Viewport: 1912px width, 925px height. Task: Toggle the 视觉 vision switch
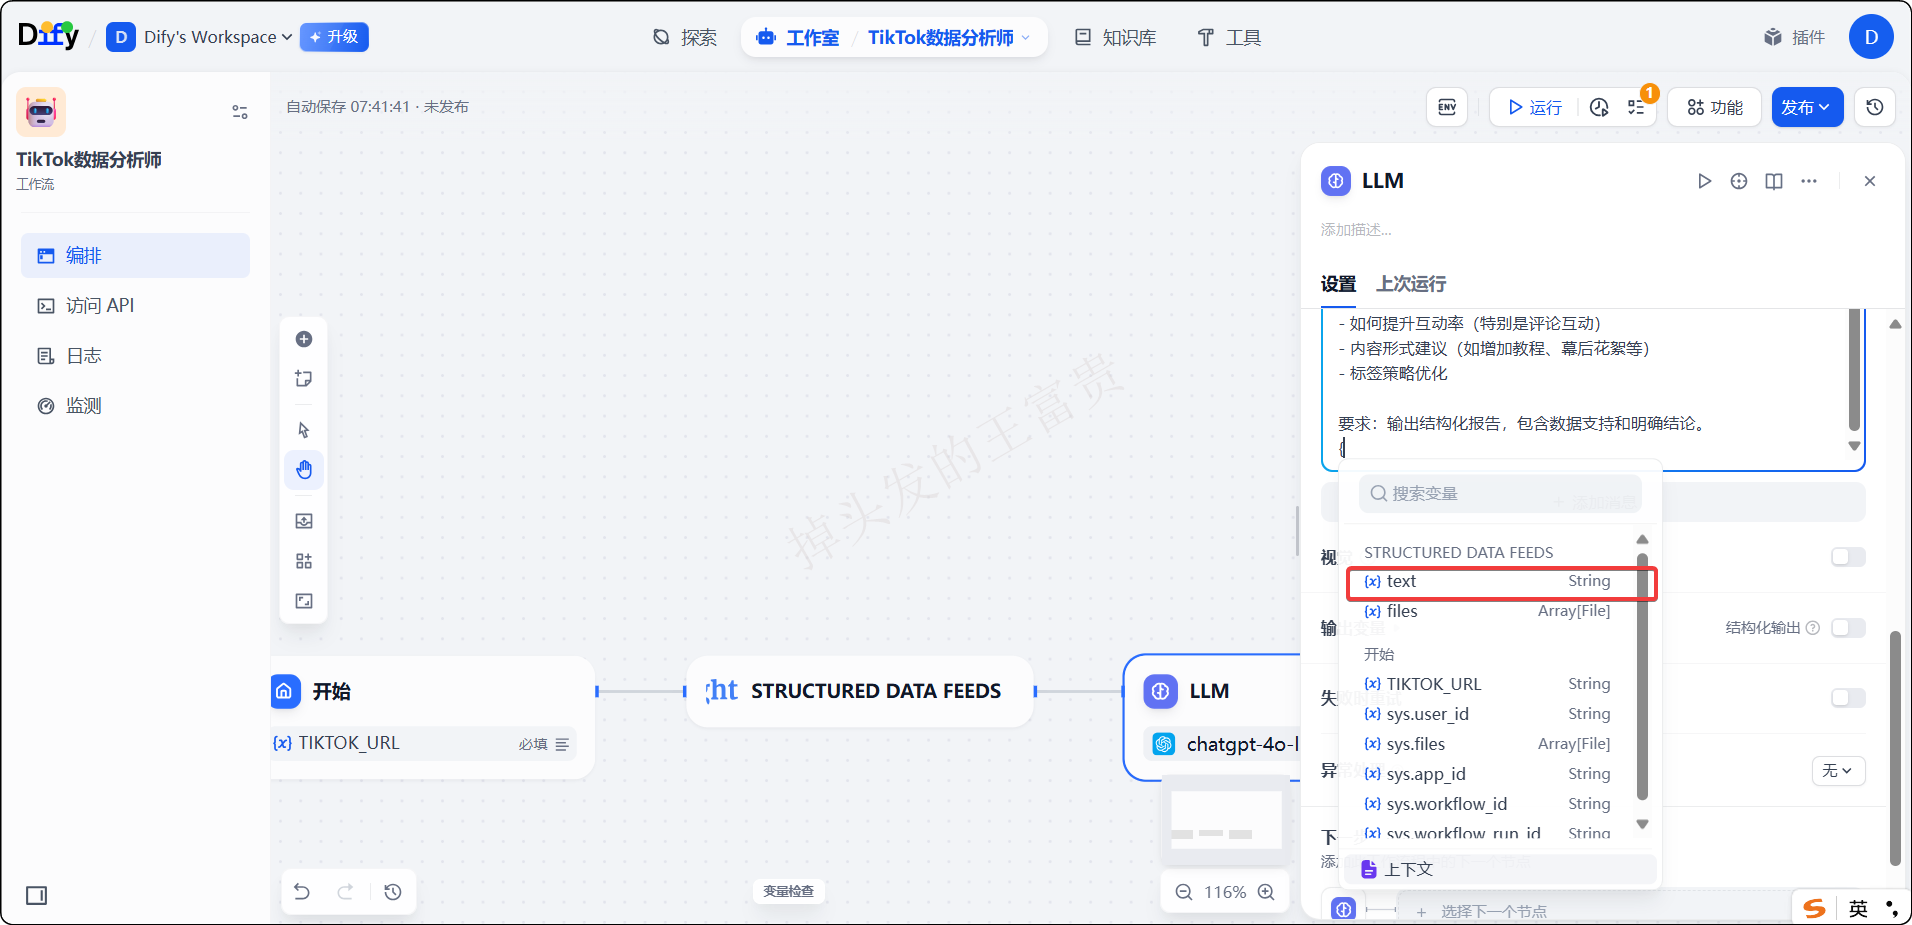coord(1848,557)
